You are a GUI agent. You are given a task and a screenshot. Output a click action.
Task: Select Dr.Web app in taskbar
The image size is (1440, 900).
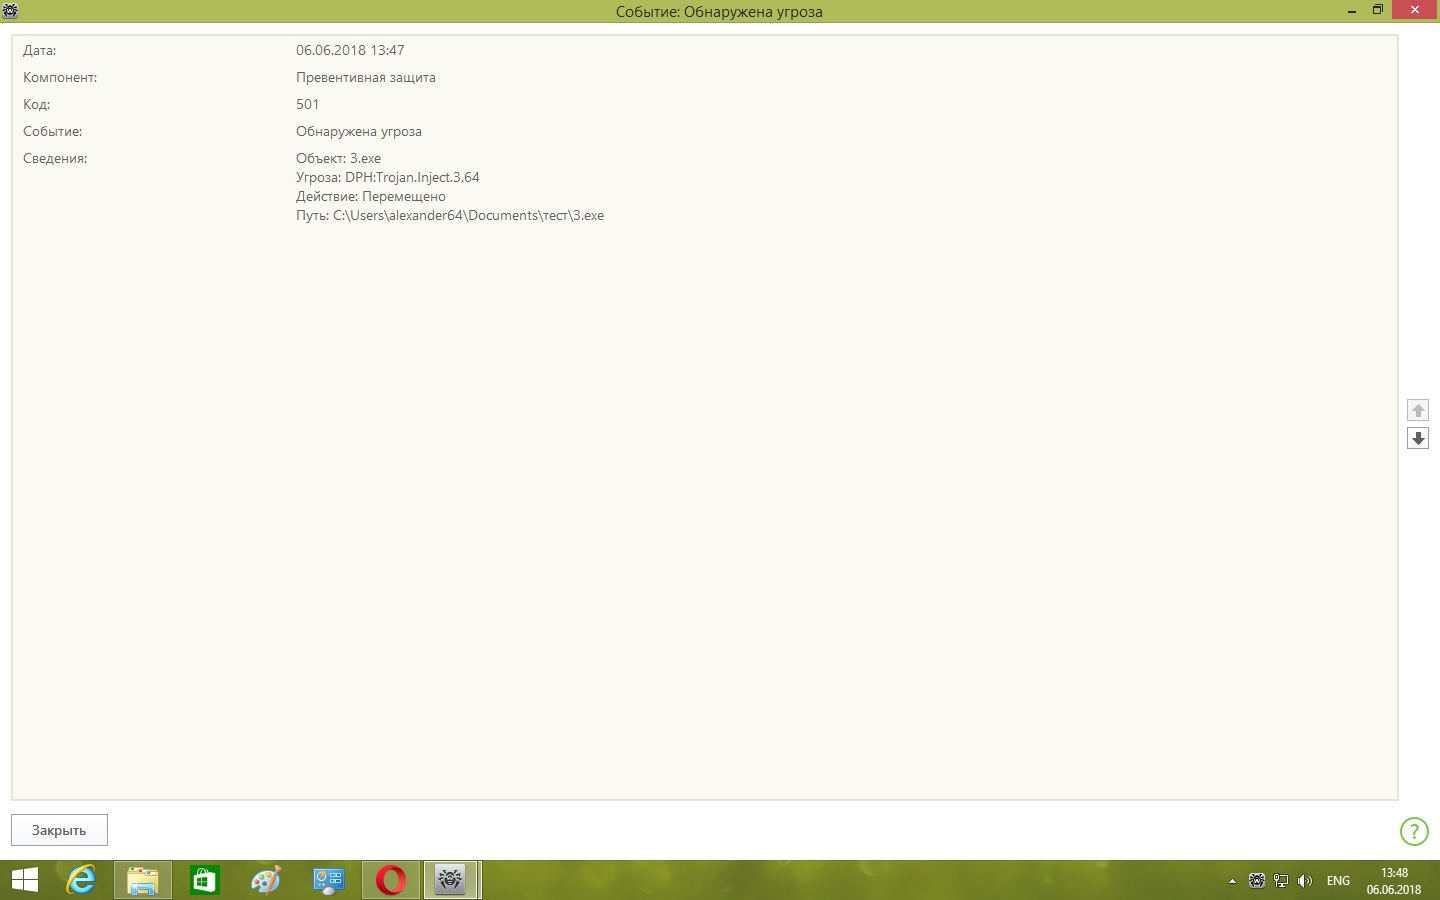click(x=451, y=880)
